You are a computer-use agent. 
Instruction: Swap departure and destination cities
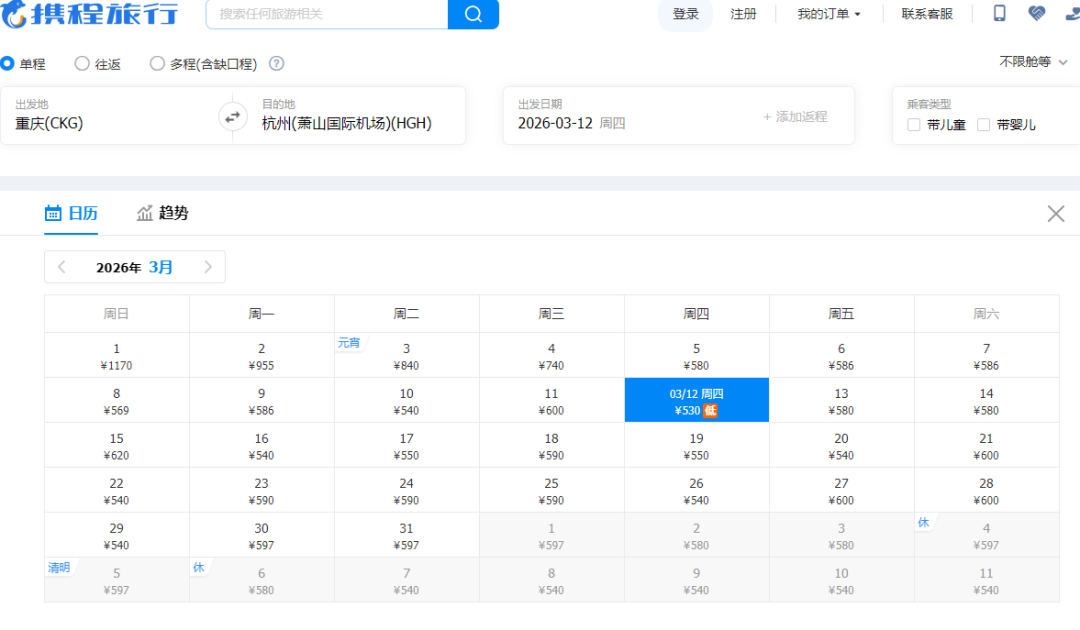coord(233,116)
